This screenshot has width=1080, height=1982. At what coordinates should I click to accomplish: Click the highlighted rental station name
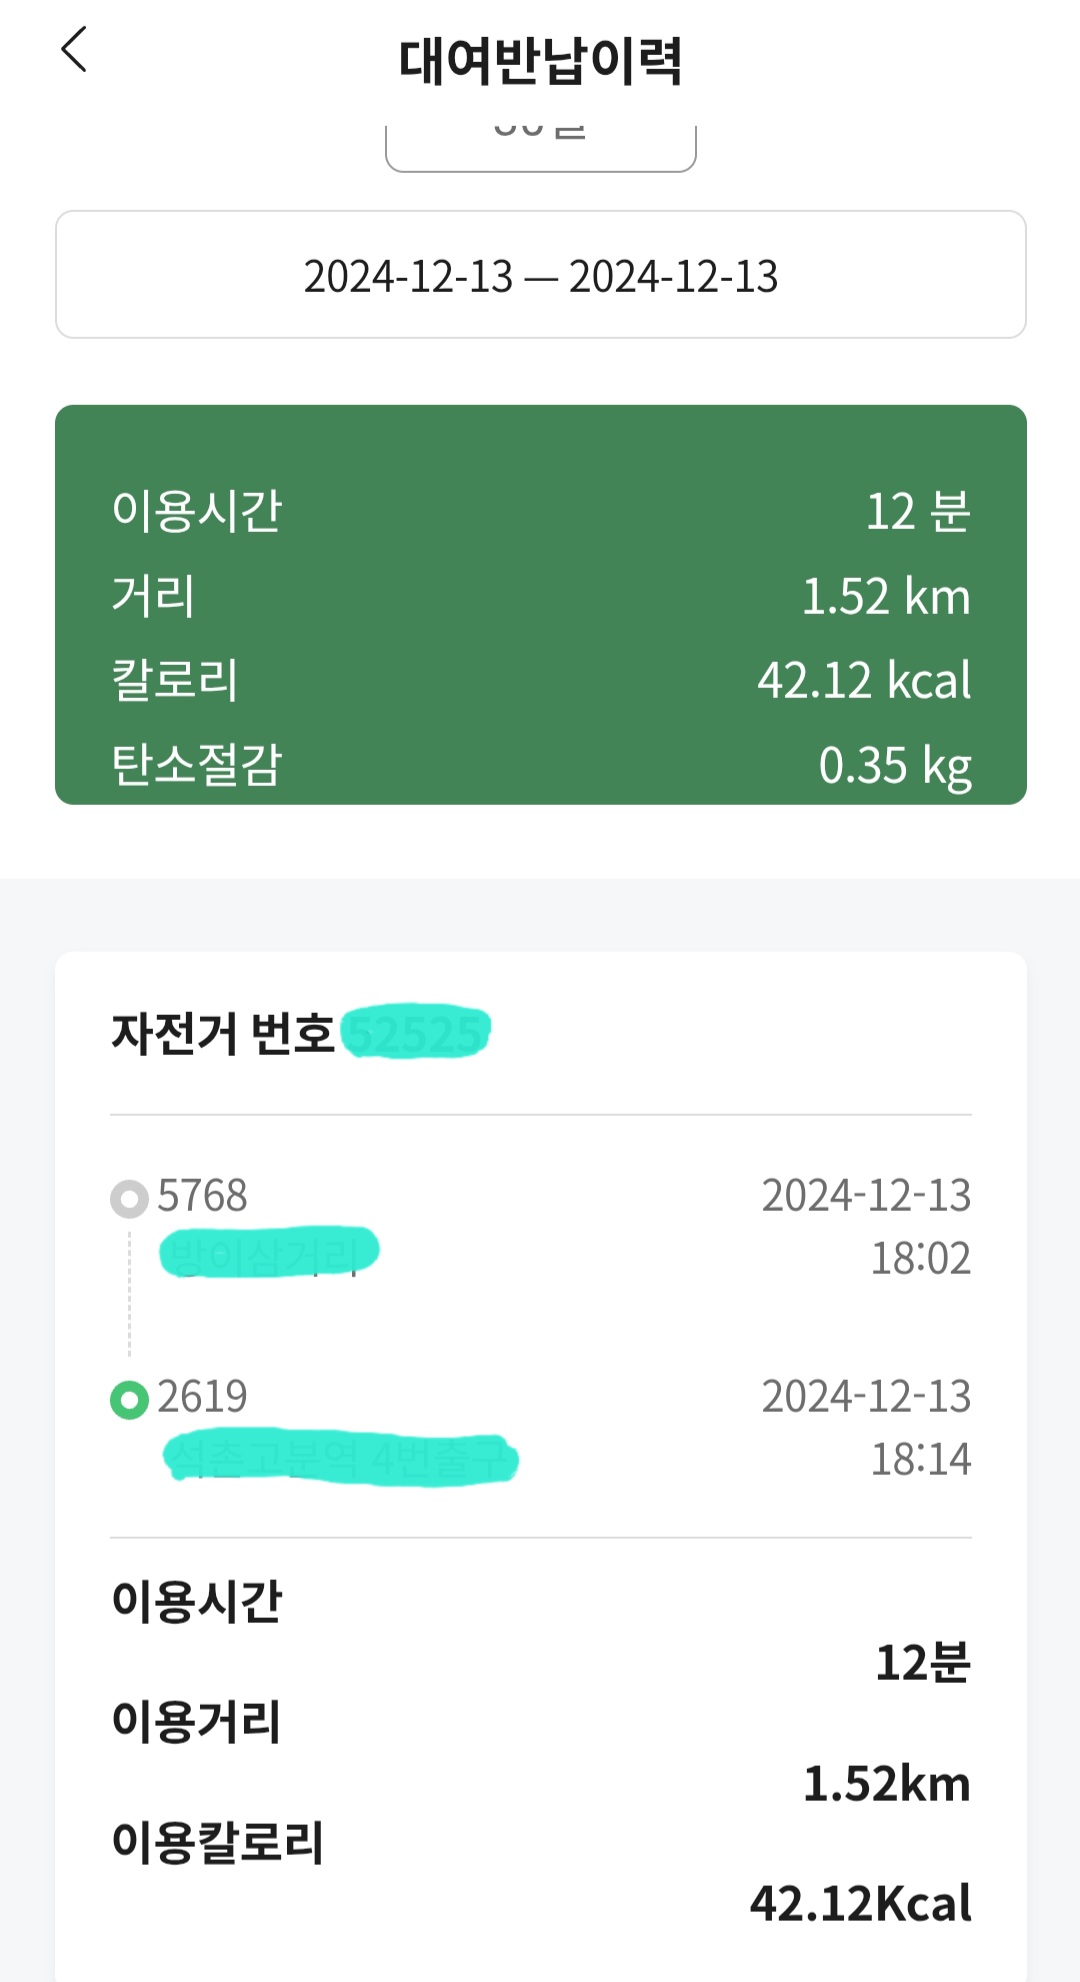point(268,1252)
